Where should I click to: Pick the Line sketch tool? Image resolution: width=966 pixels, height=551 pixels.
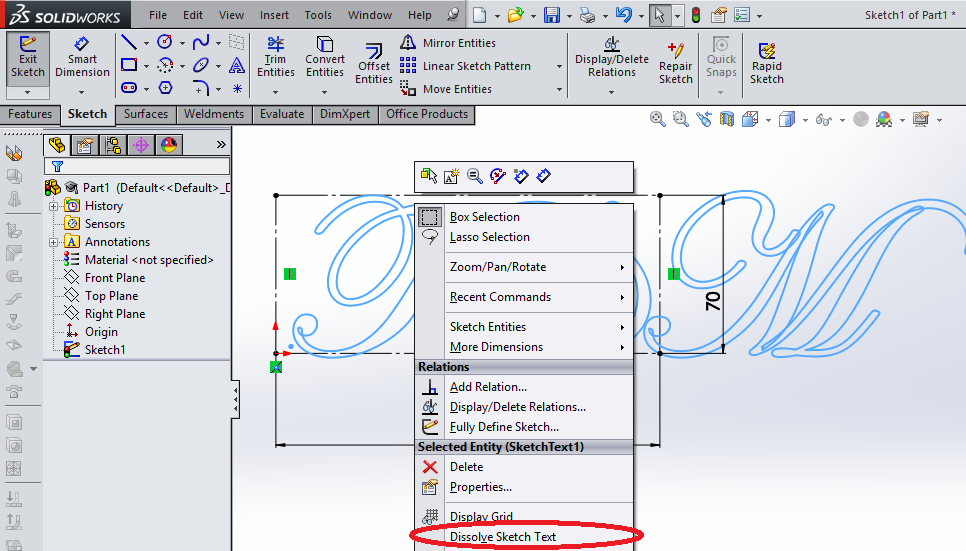pos(129,43)
